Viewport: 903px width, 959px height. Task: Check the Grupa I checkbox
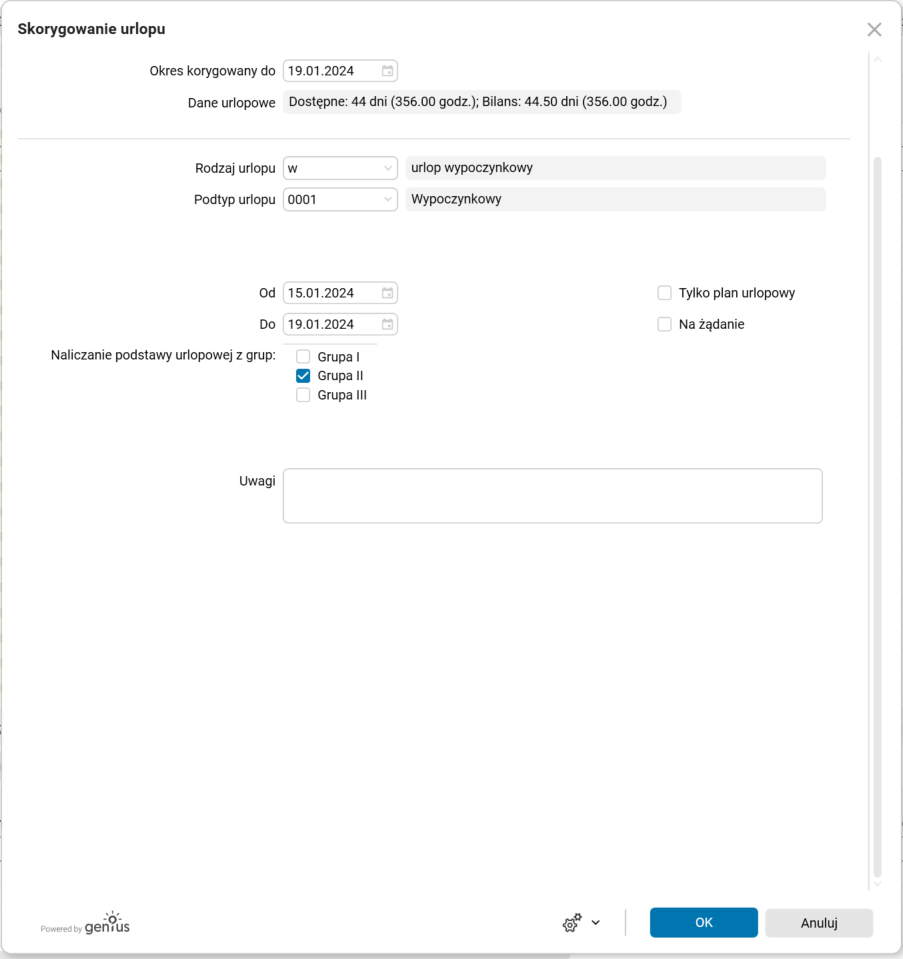pos(303,356)
